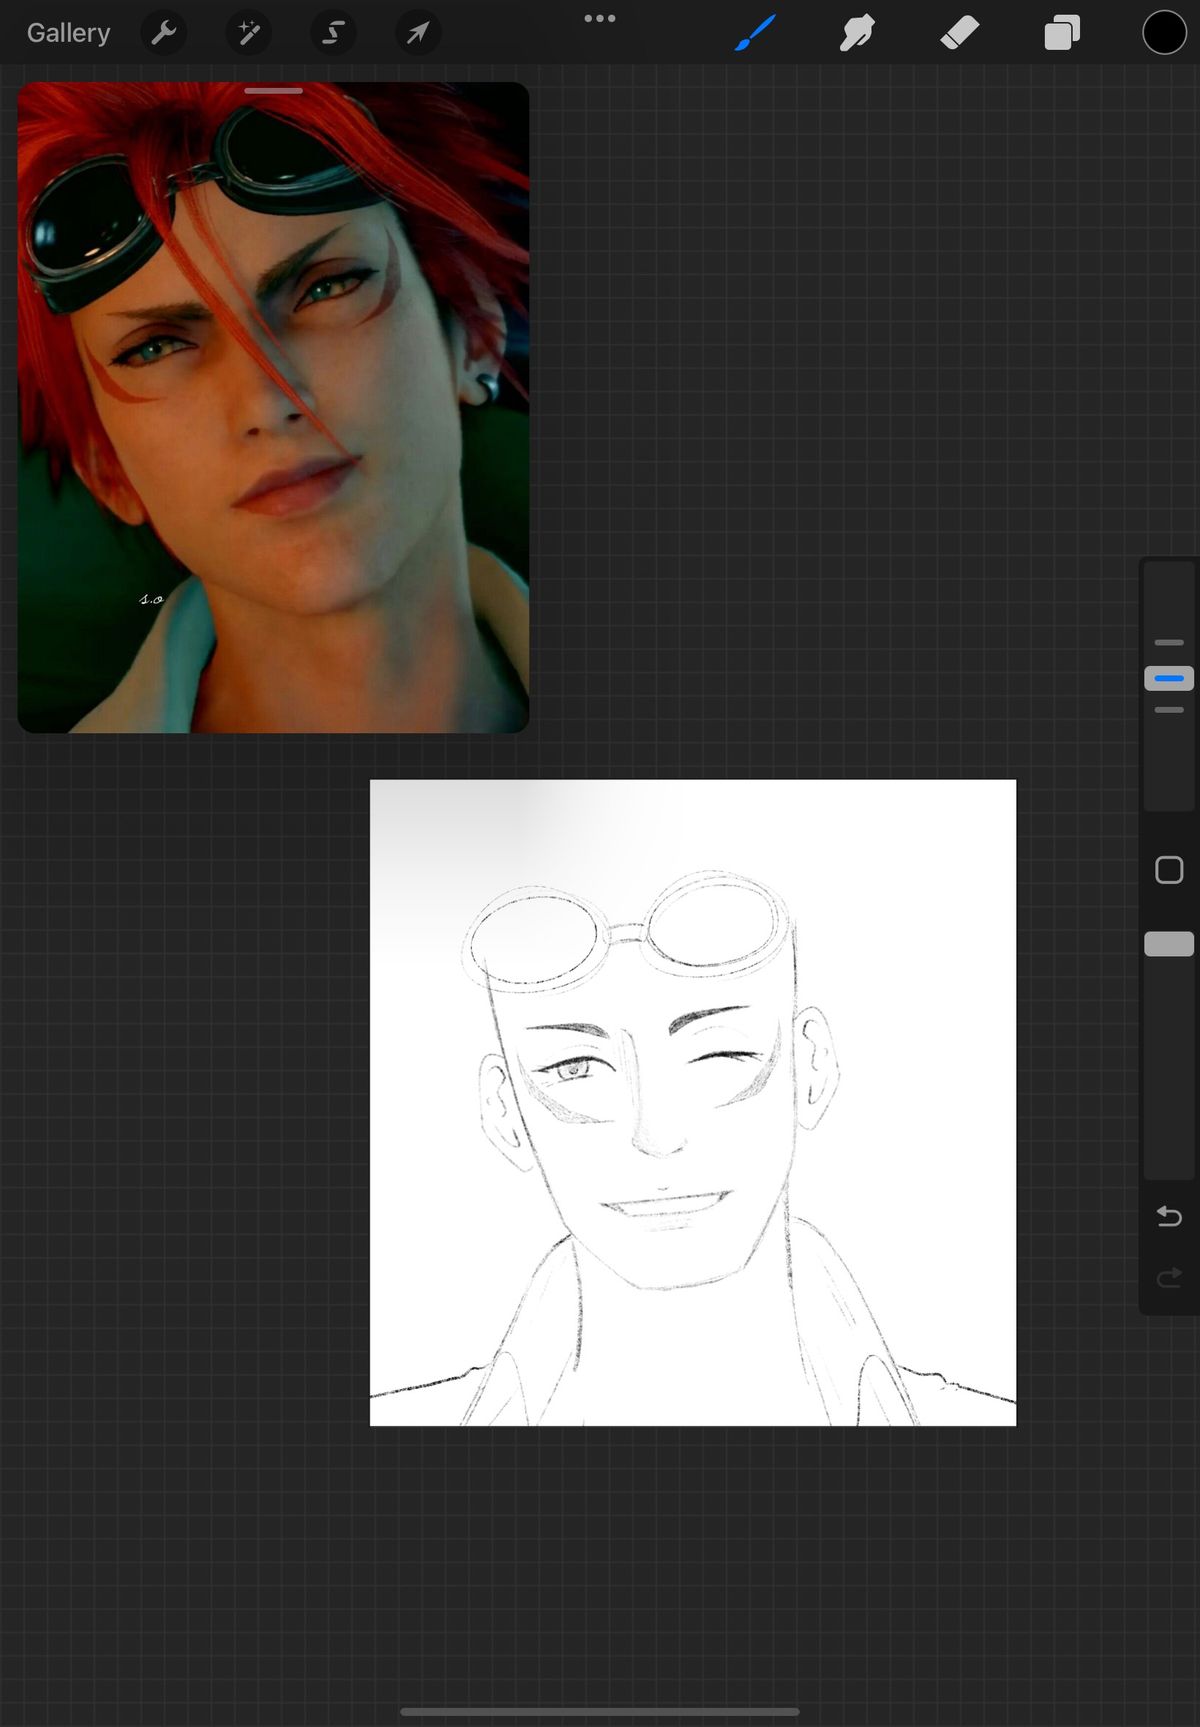1200x1727 pixels.
Task: Select the Smudge tool
Action: (x=857, y=33)
